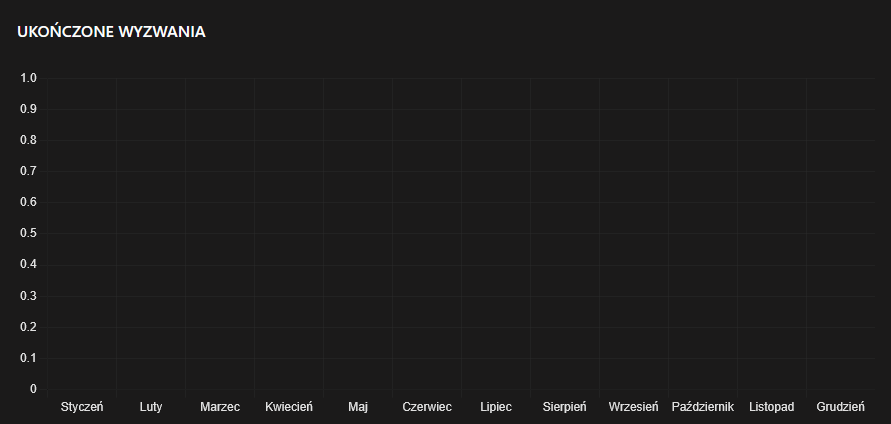Image resolution: width=891 pixels, height=424 pixels.
Task: Click the Luty label on the axis
Action: [x=151, y=407]
